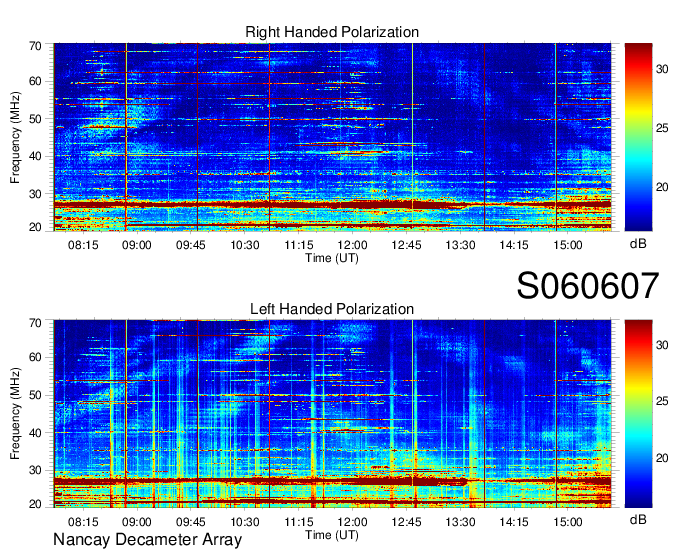Viewport: 680px width, 552px height.
Task: Click the 20 dB tick on Right Handed color bar
Action: click(662, 187)
